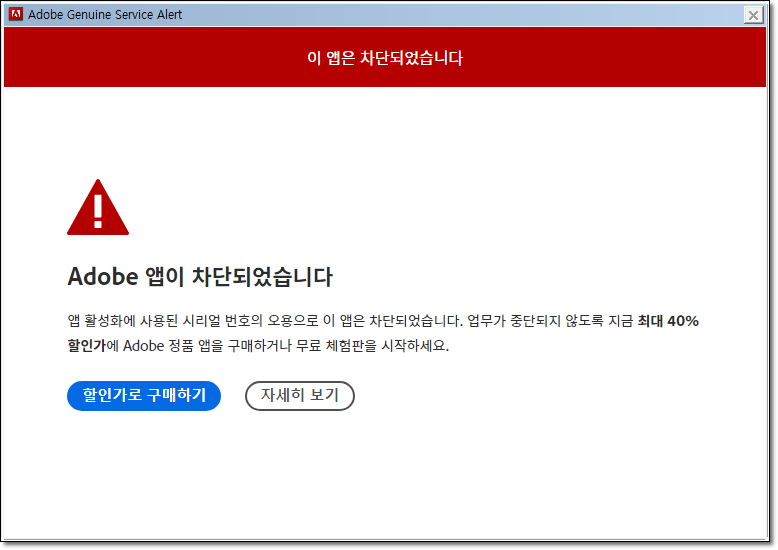
Task: Select the heading 'Adobe 앱이 차단되었습니다'
Action: point(200,276)
